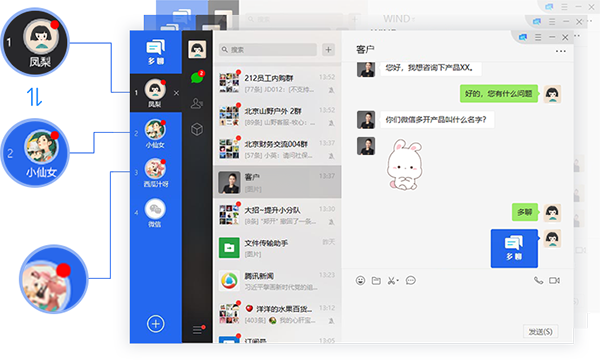Close the 凤梨 account tab
Screen dimensions: 600x360
176,93
